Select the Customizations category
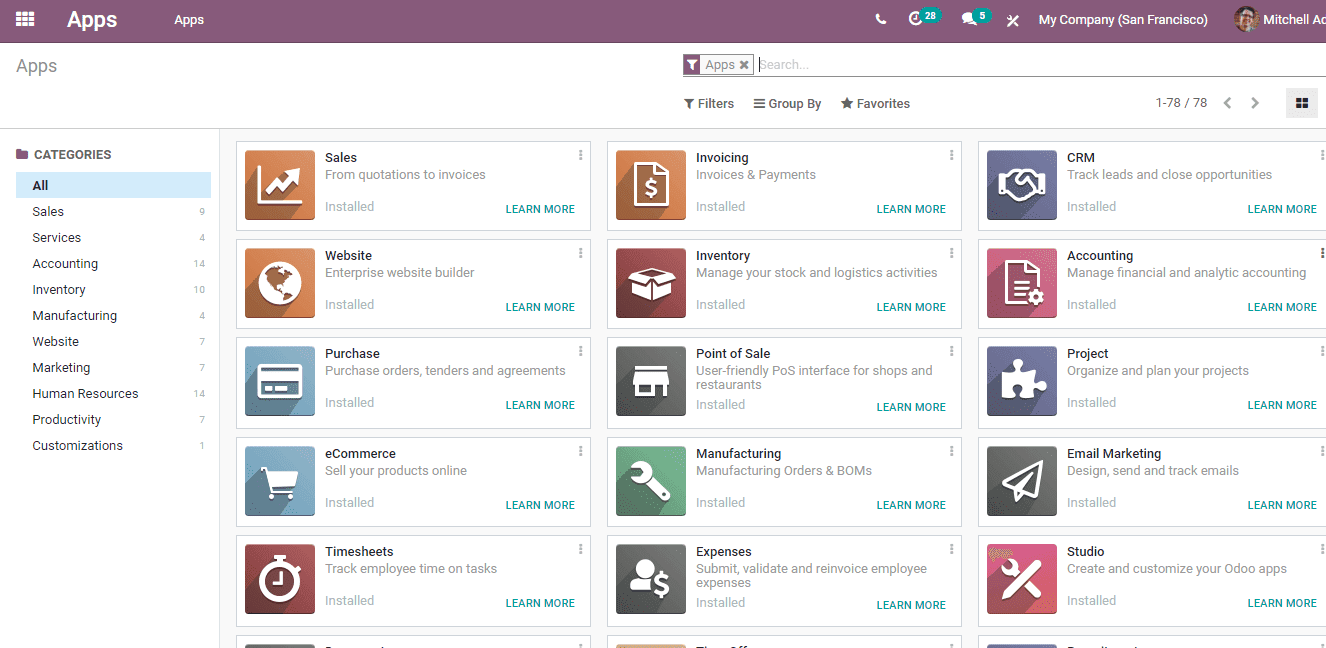This screenshot has width=1326, height=648. click(113, 445)
